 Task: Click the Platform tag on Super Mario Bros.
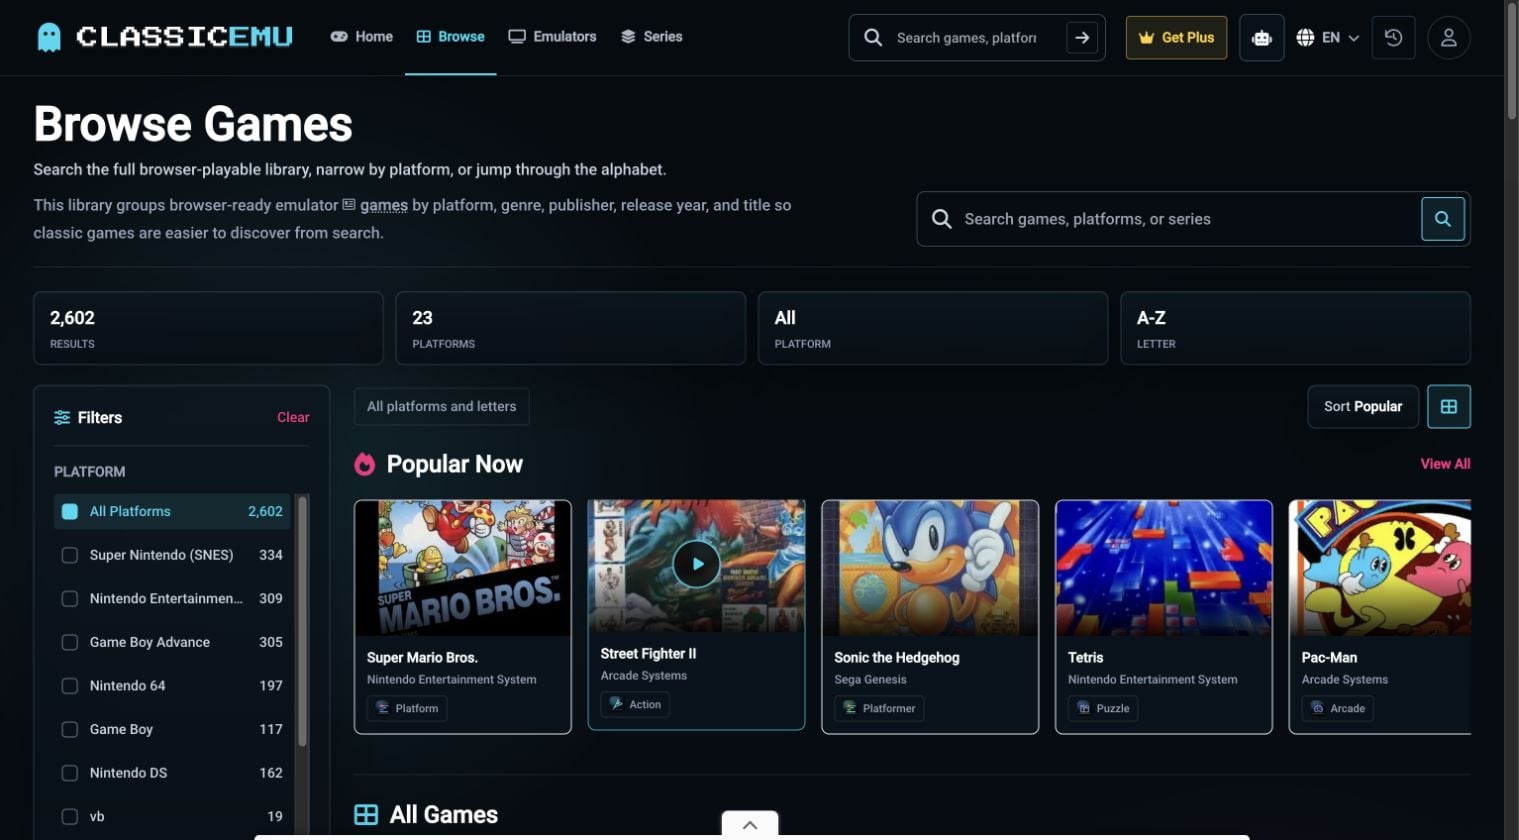point(407,709)
